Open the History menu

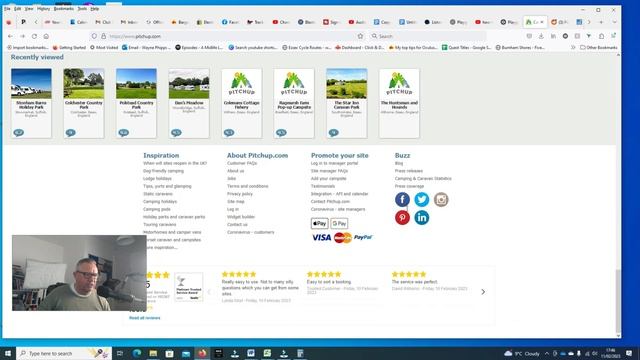pos(43,9)
